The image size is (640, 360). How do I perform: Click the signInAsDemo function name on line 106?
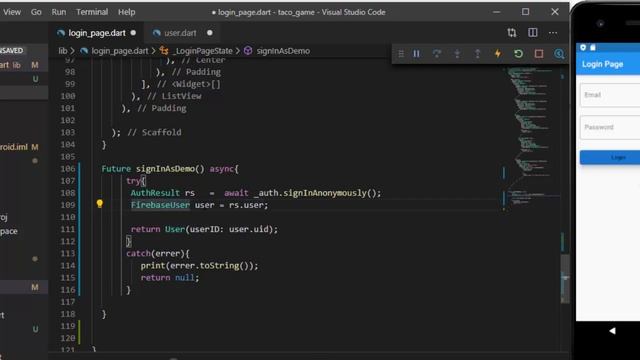click(x=165, y=169)
